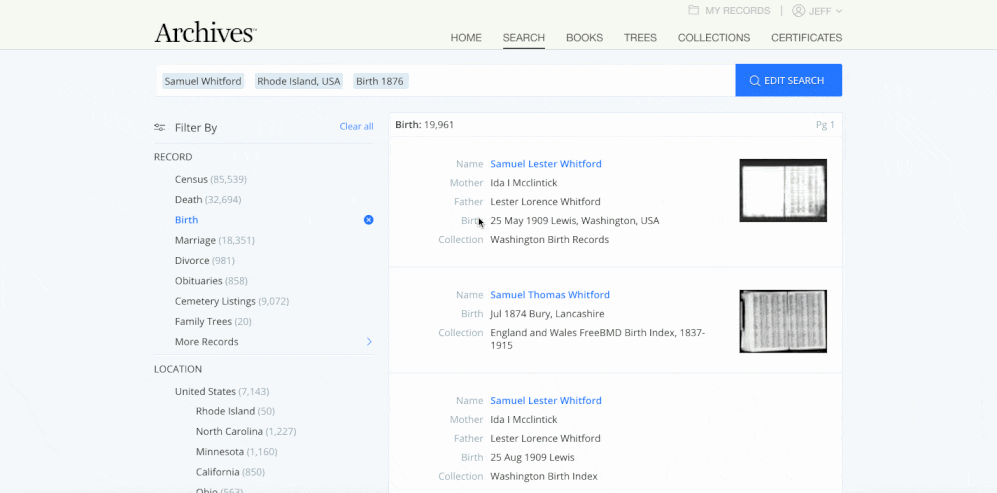The height and width of the screenshot is (493, 997).
Task: Select Rhode Island location filter
Action: (235, 411)
